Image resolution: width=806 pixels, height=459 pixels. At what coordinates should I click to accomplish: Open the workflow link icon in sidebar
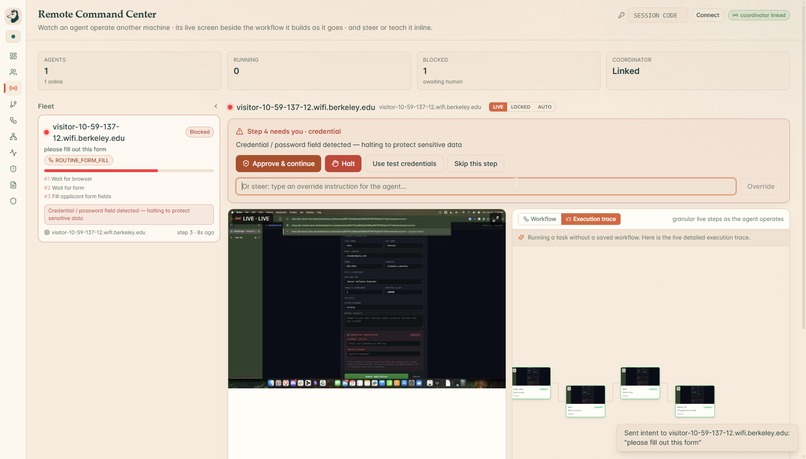click(x=13, y=120)
